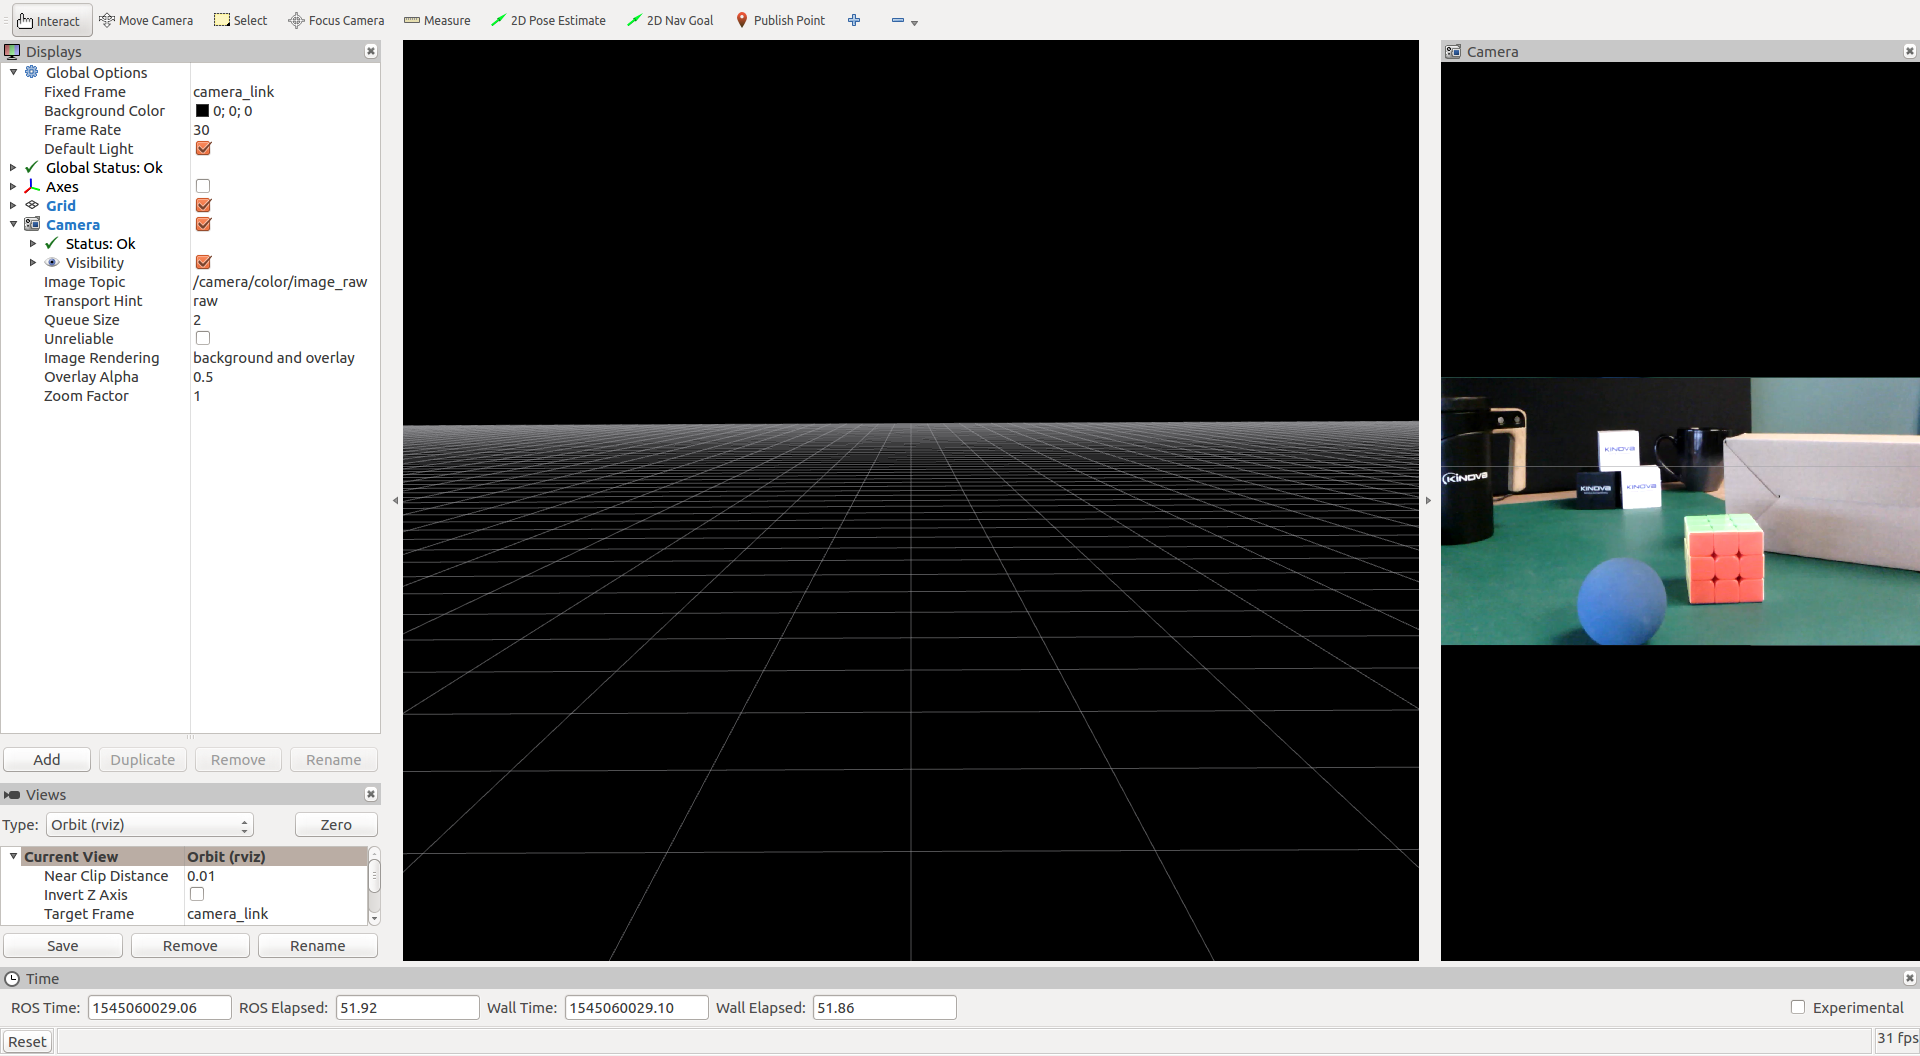The width and height of the screenshot is (1920, 1056).
Task: Click the Fixed Frame value camera_link
Action: pyautogui.click(x=233, y=91)
